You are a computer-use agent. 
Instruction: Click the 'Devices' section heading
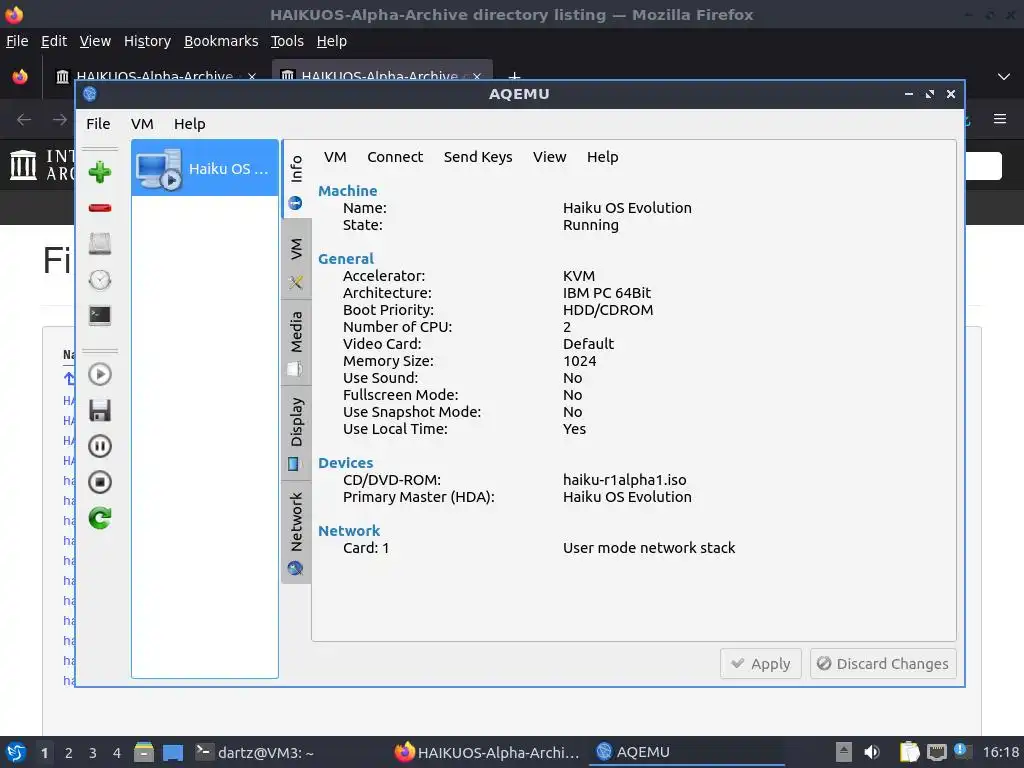click(345, 463)
